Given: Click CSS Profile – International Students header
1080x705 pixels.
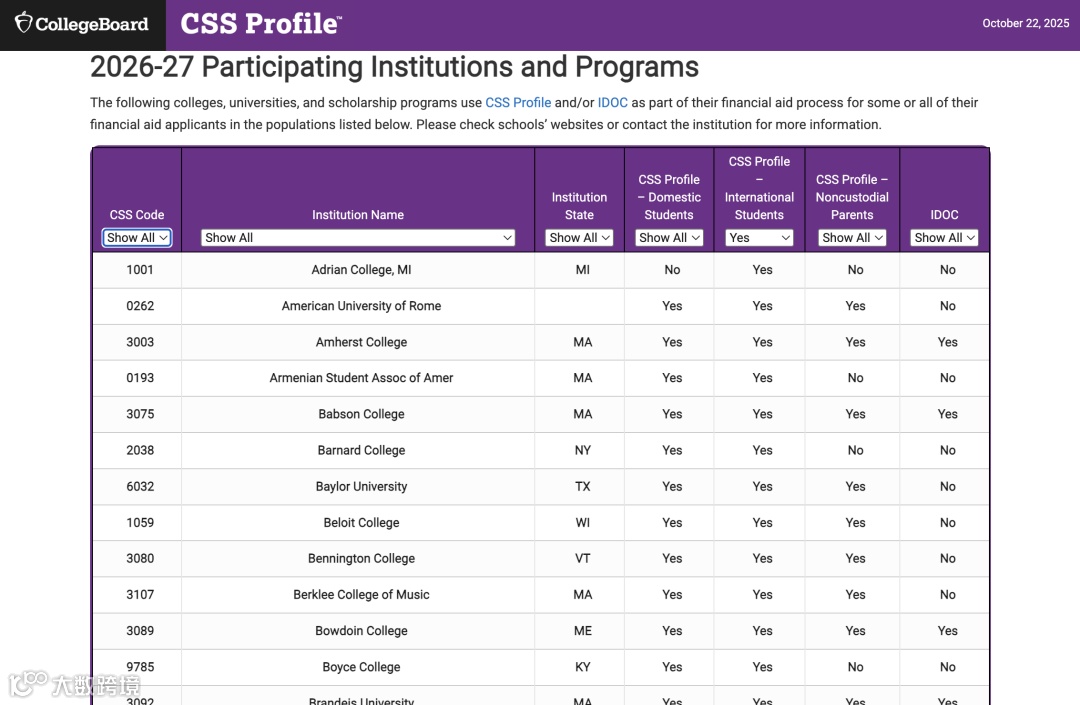Looking at the screenshot, I should 759,188.
